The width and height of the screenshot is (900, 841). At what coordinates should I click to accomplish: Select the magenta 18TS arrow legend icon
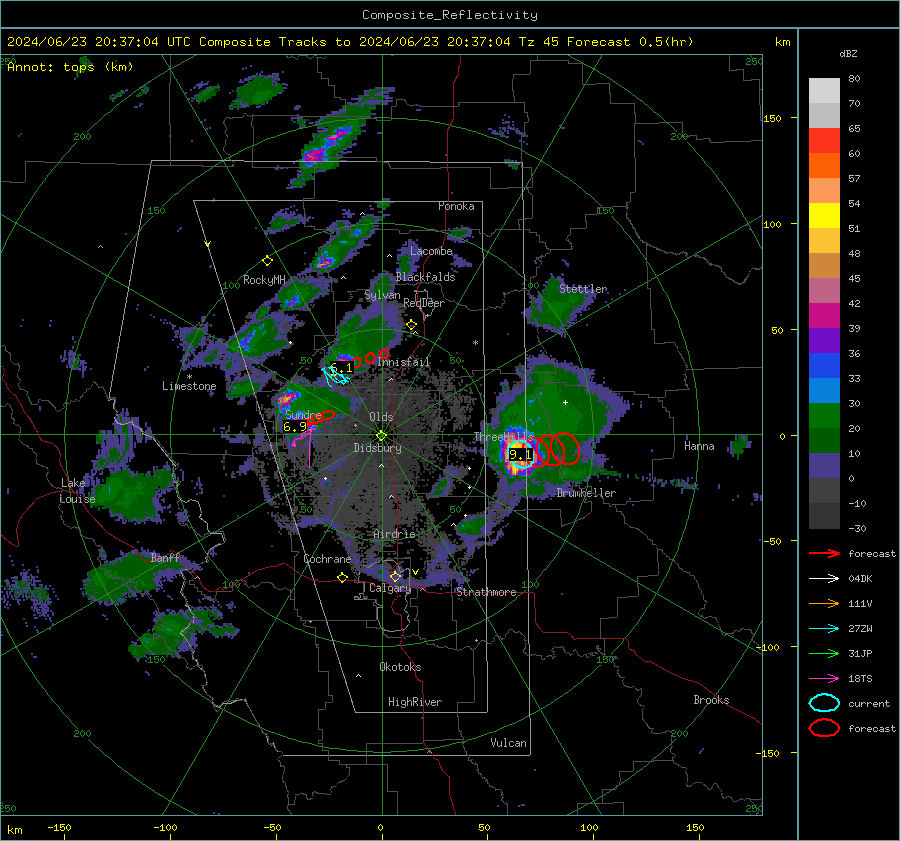(824, 679)
